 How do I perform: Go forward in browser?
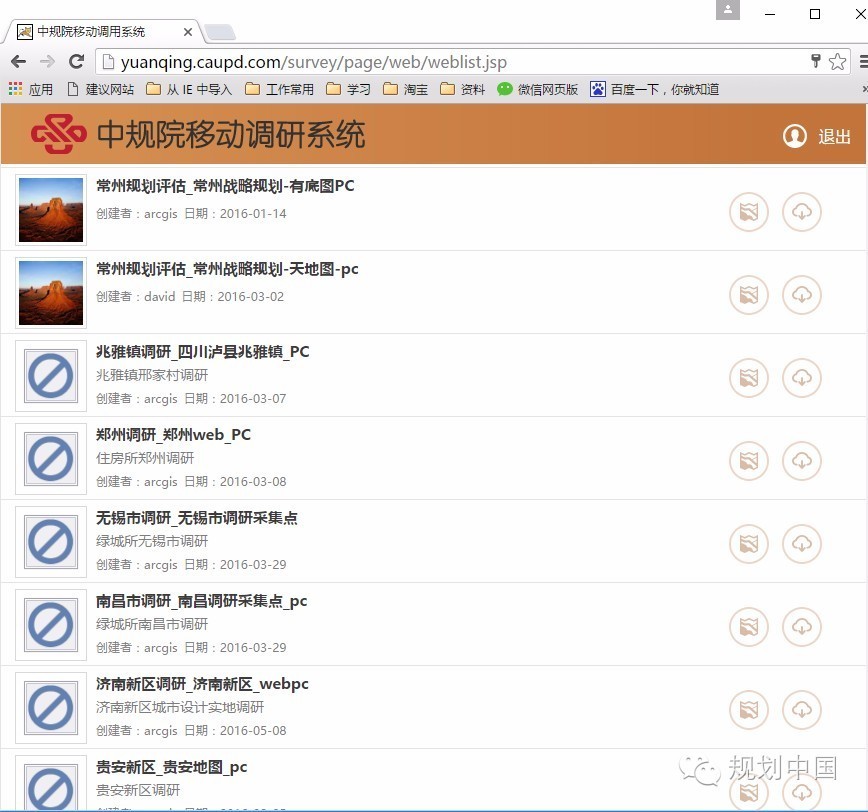tap(48, 61)
